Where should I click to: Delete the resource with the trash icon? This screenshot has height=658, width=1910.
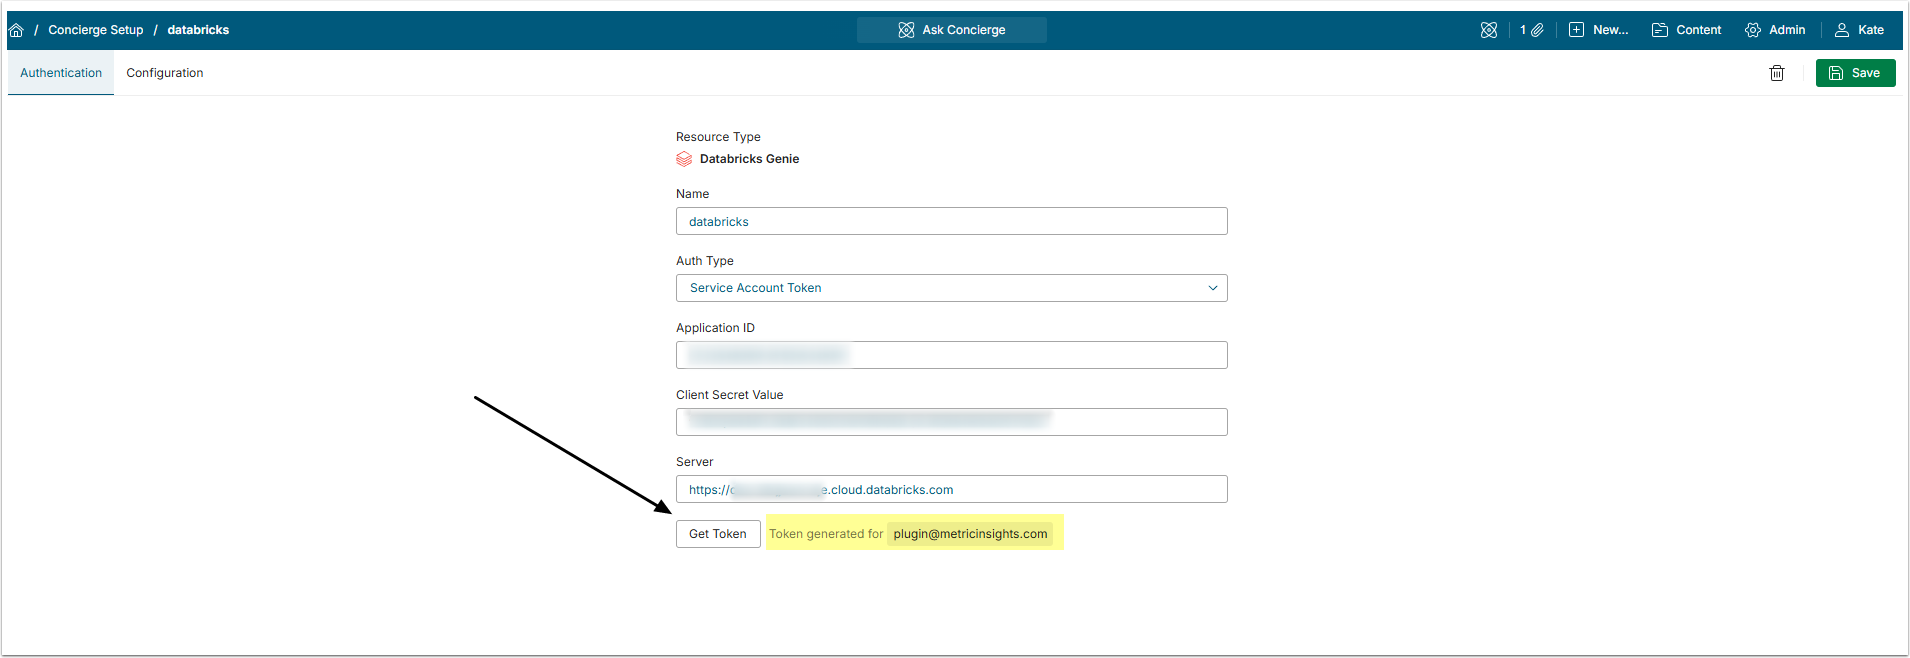click(x=1777, y=73)
